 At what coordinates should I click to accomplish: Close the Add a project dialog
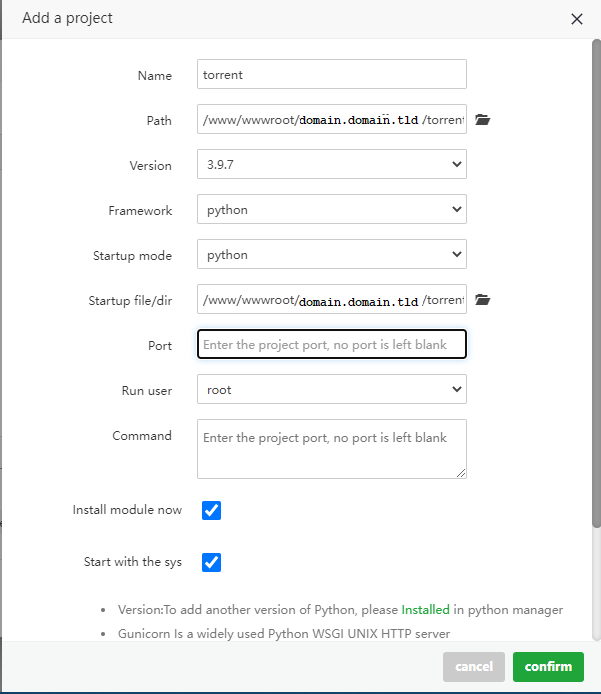pos(577,19)
